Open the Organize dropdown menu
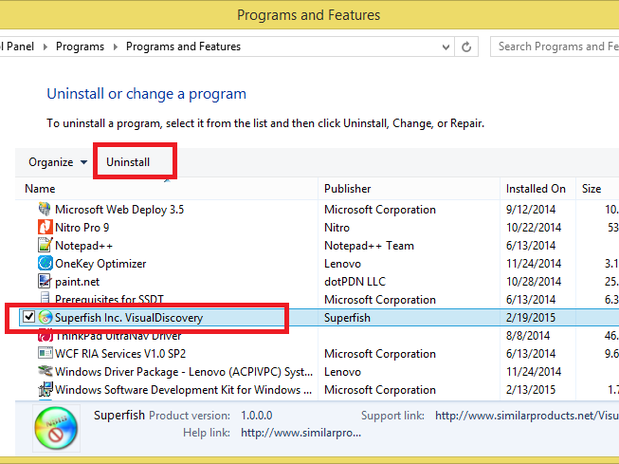This screenshot has width=619, height=464. [57, 162]
